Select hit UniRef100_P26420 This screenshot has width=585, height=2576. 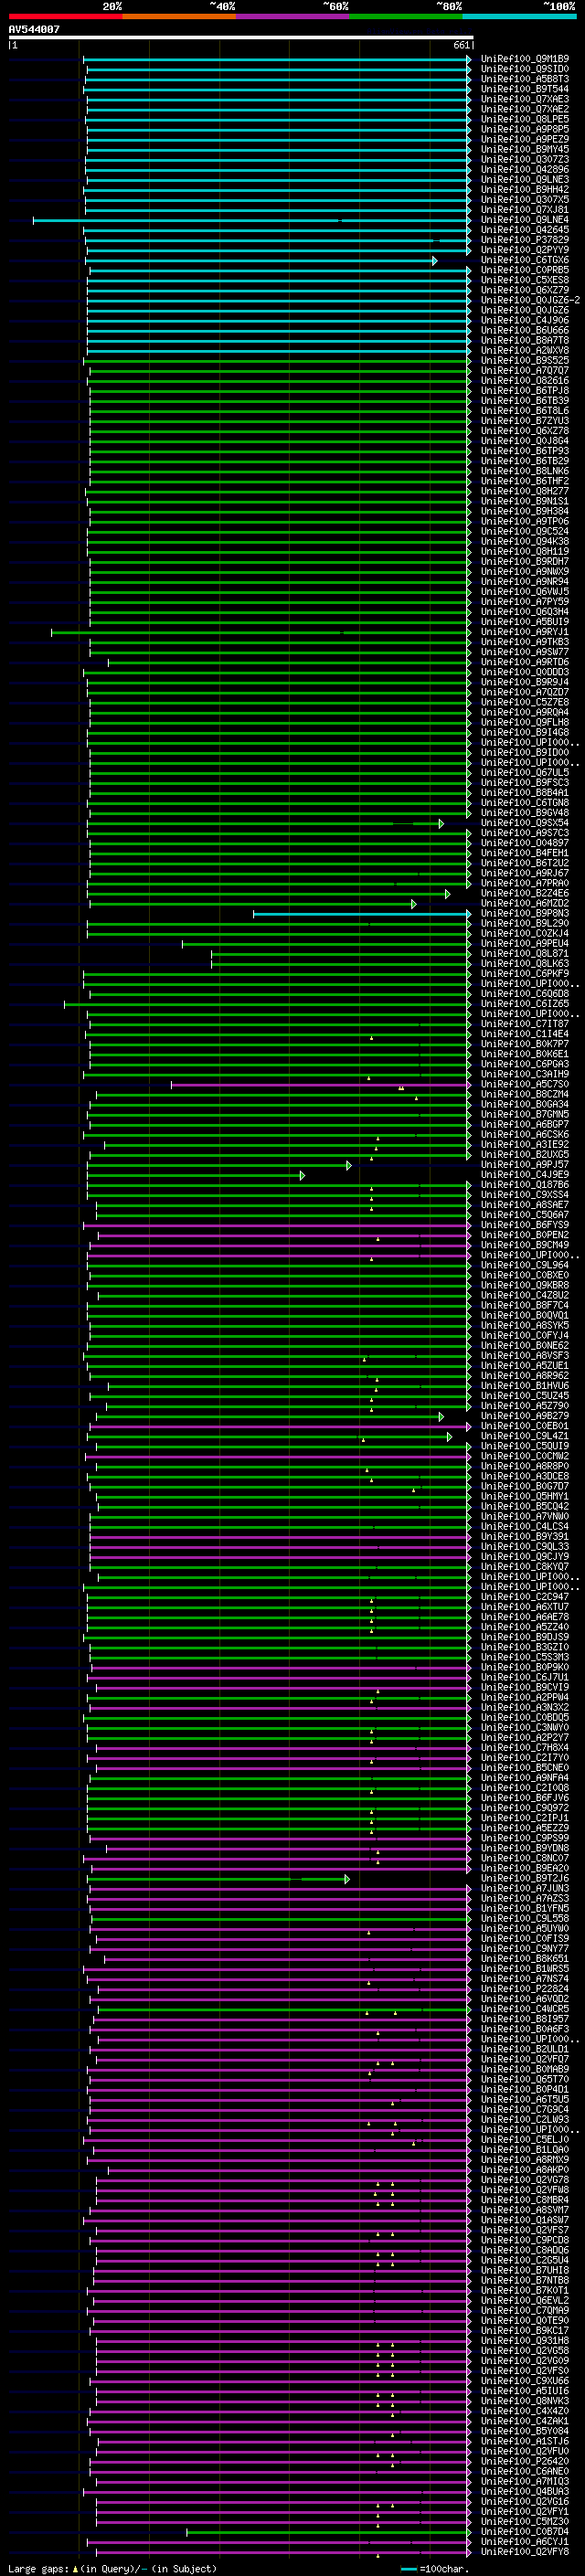[x=525, y=2461]
